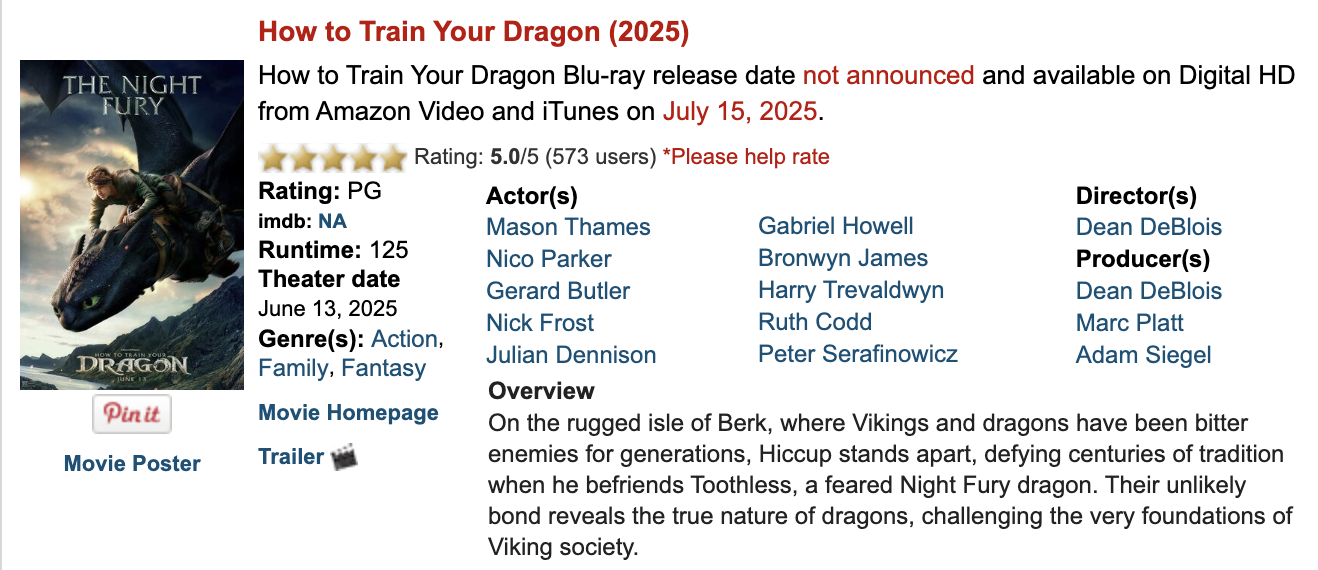
Task: Select producer Adam Siegel
Action: [x=1143, y=355]
